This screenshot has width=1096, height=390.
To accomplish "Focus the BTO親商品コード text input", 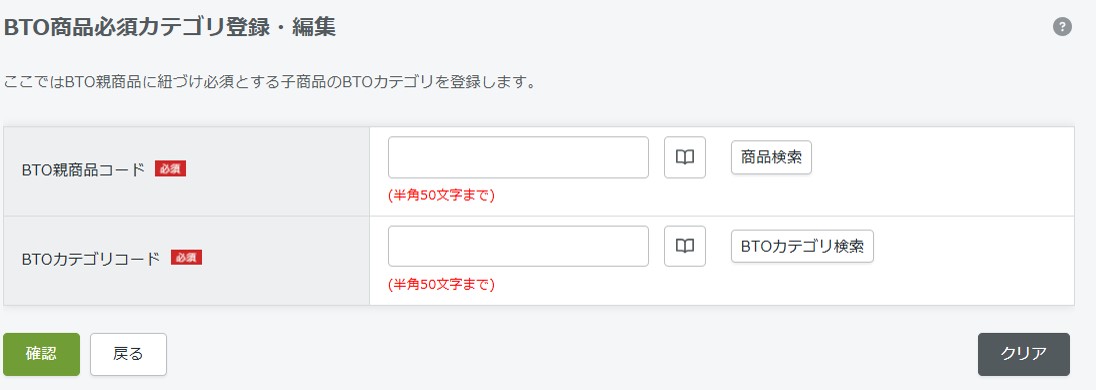I will click(518, 157).
